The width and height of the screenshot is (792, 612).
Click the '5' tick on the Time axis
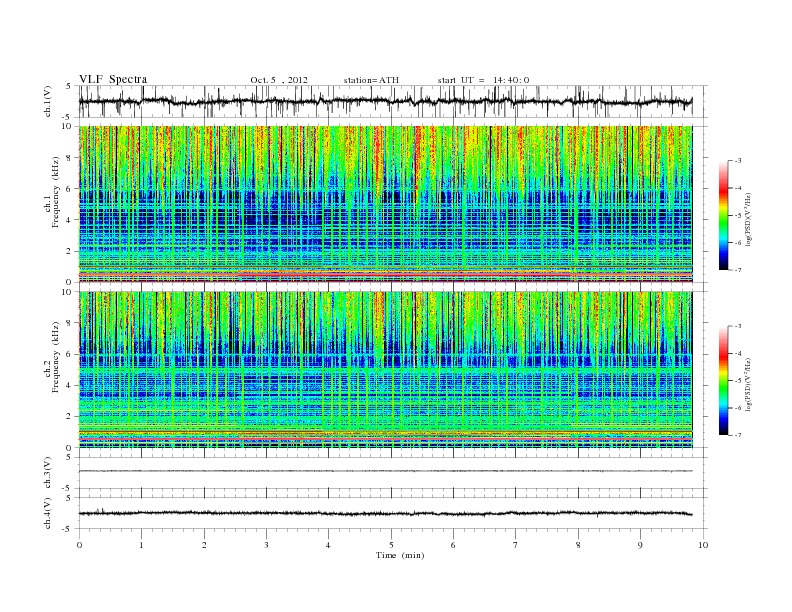(391, 545)
